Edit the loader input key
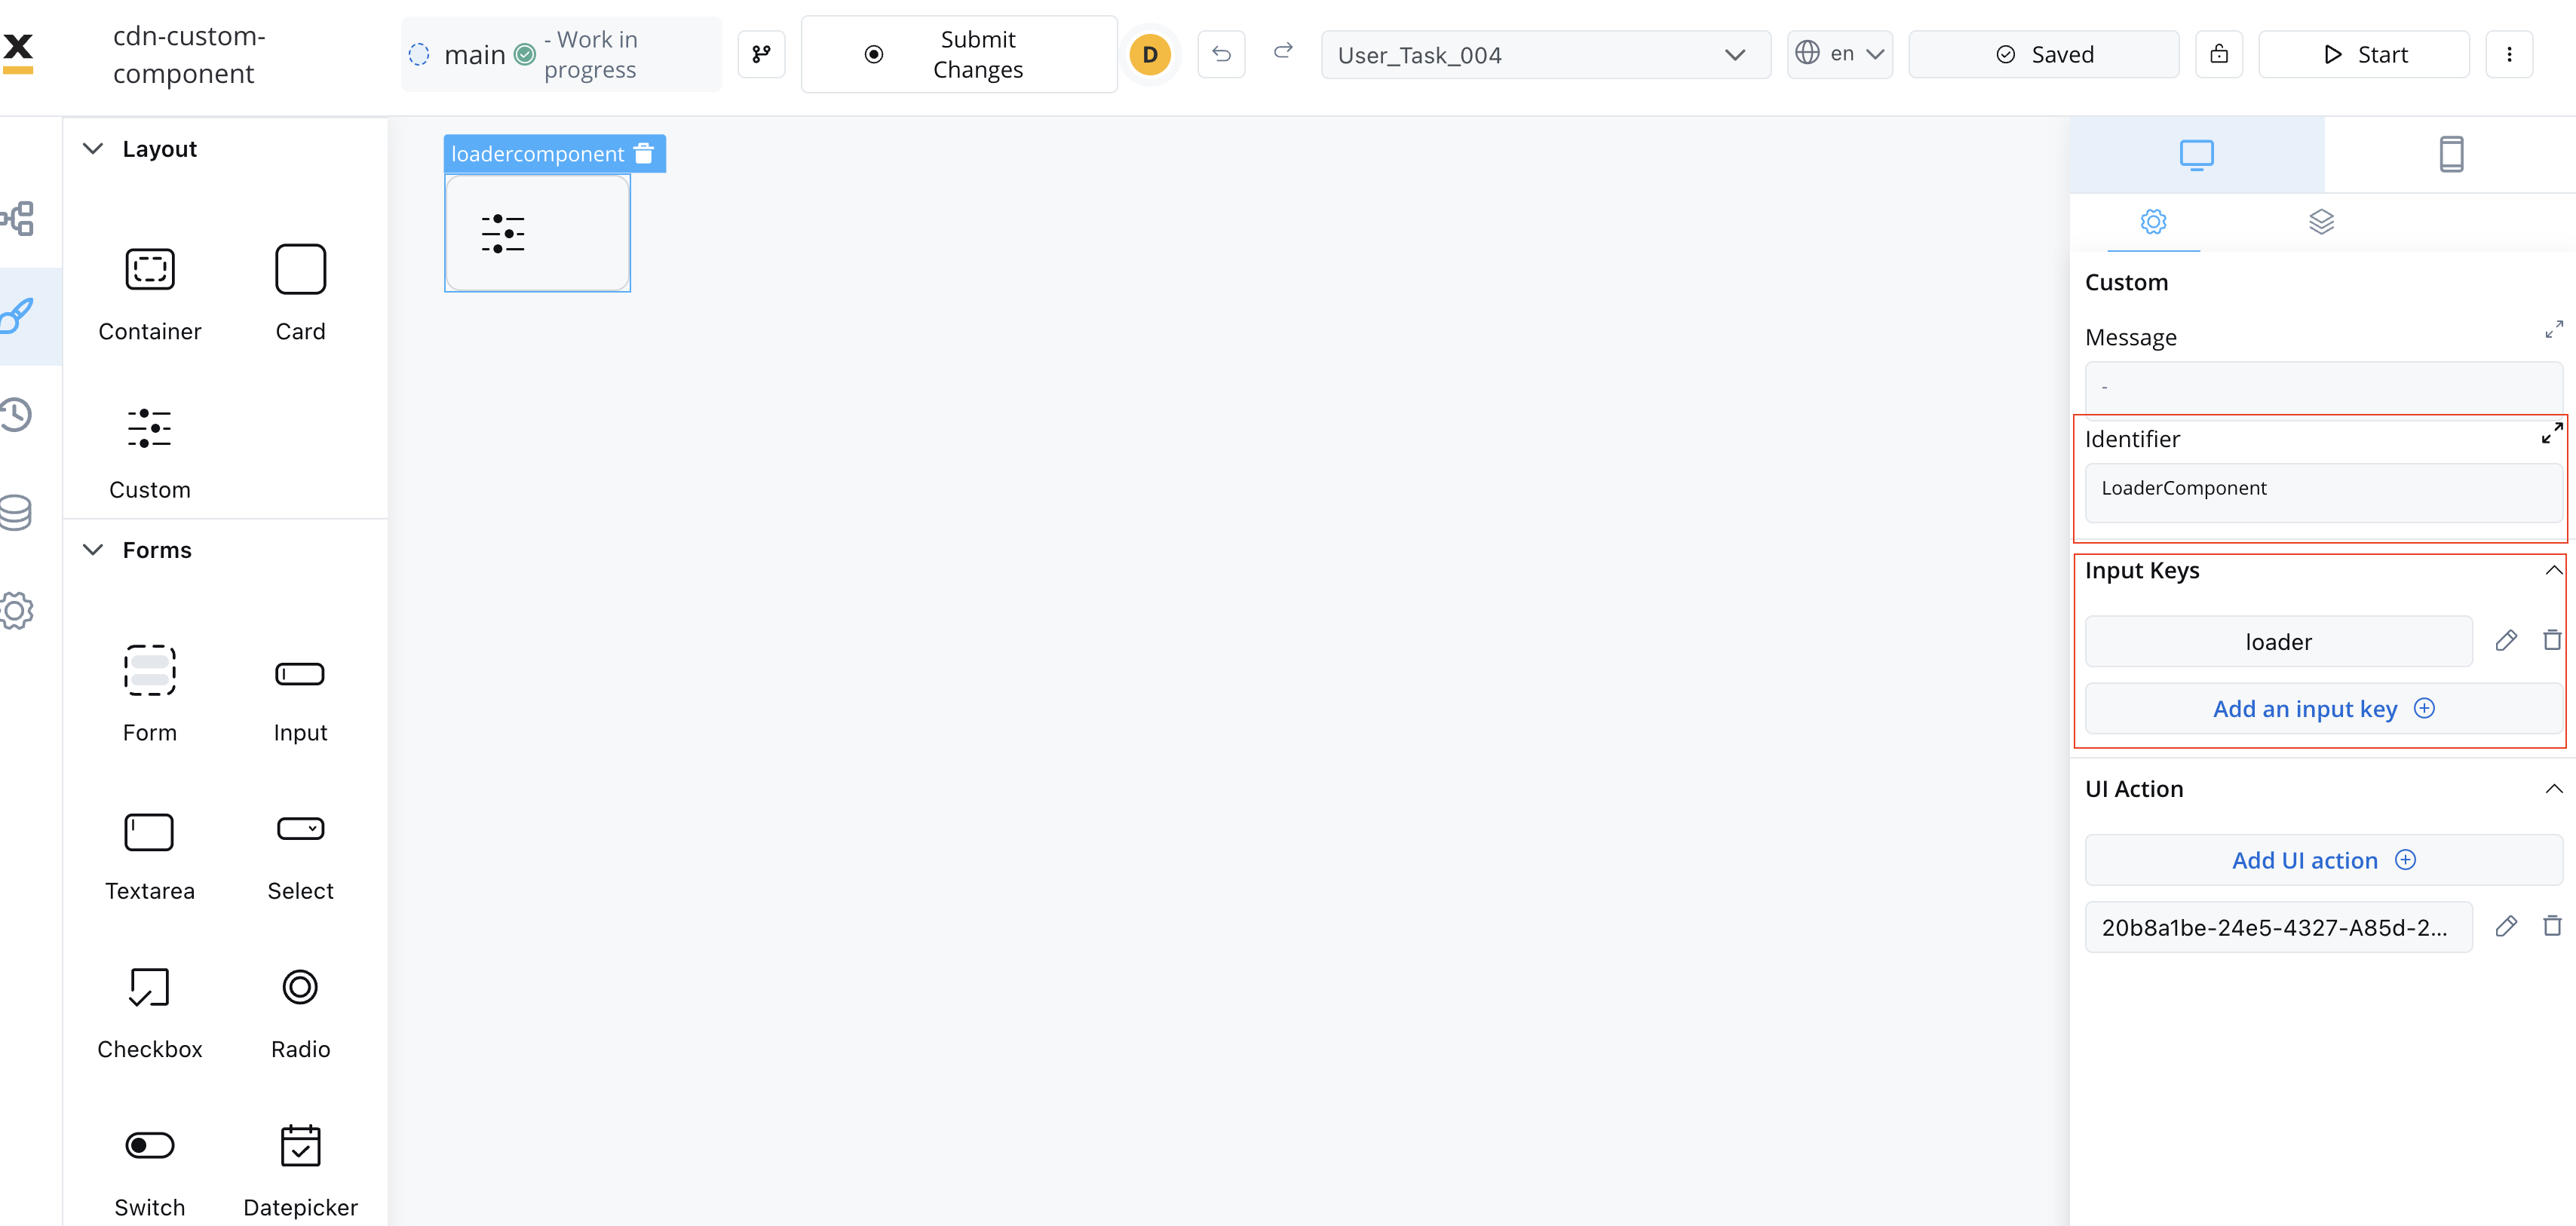 pos(2506,641)
